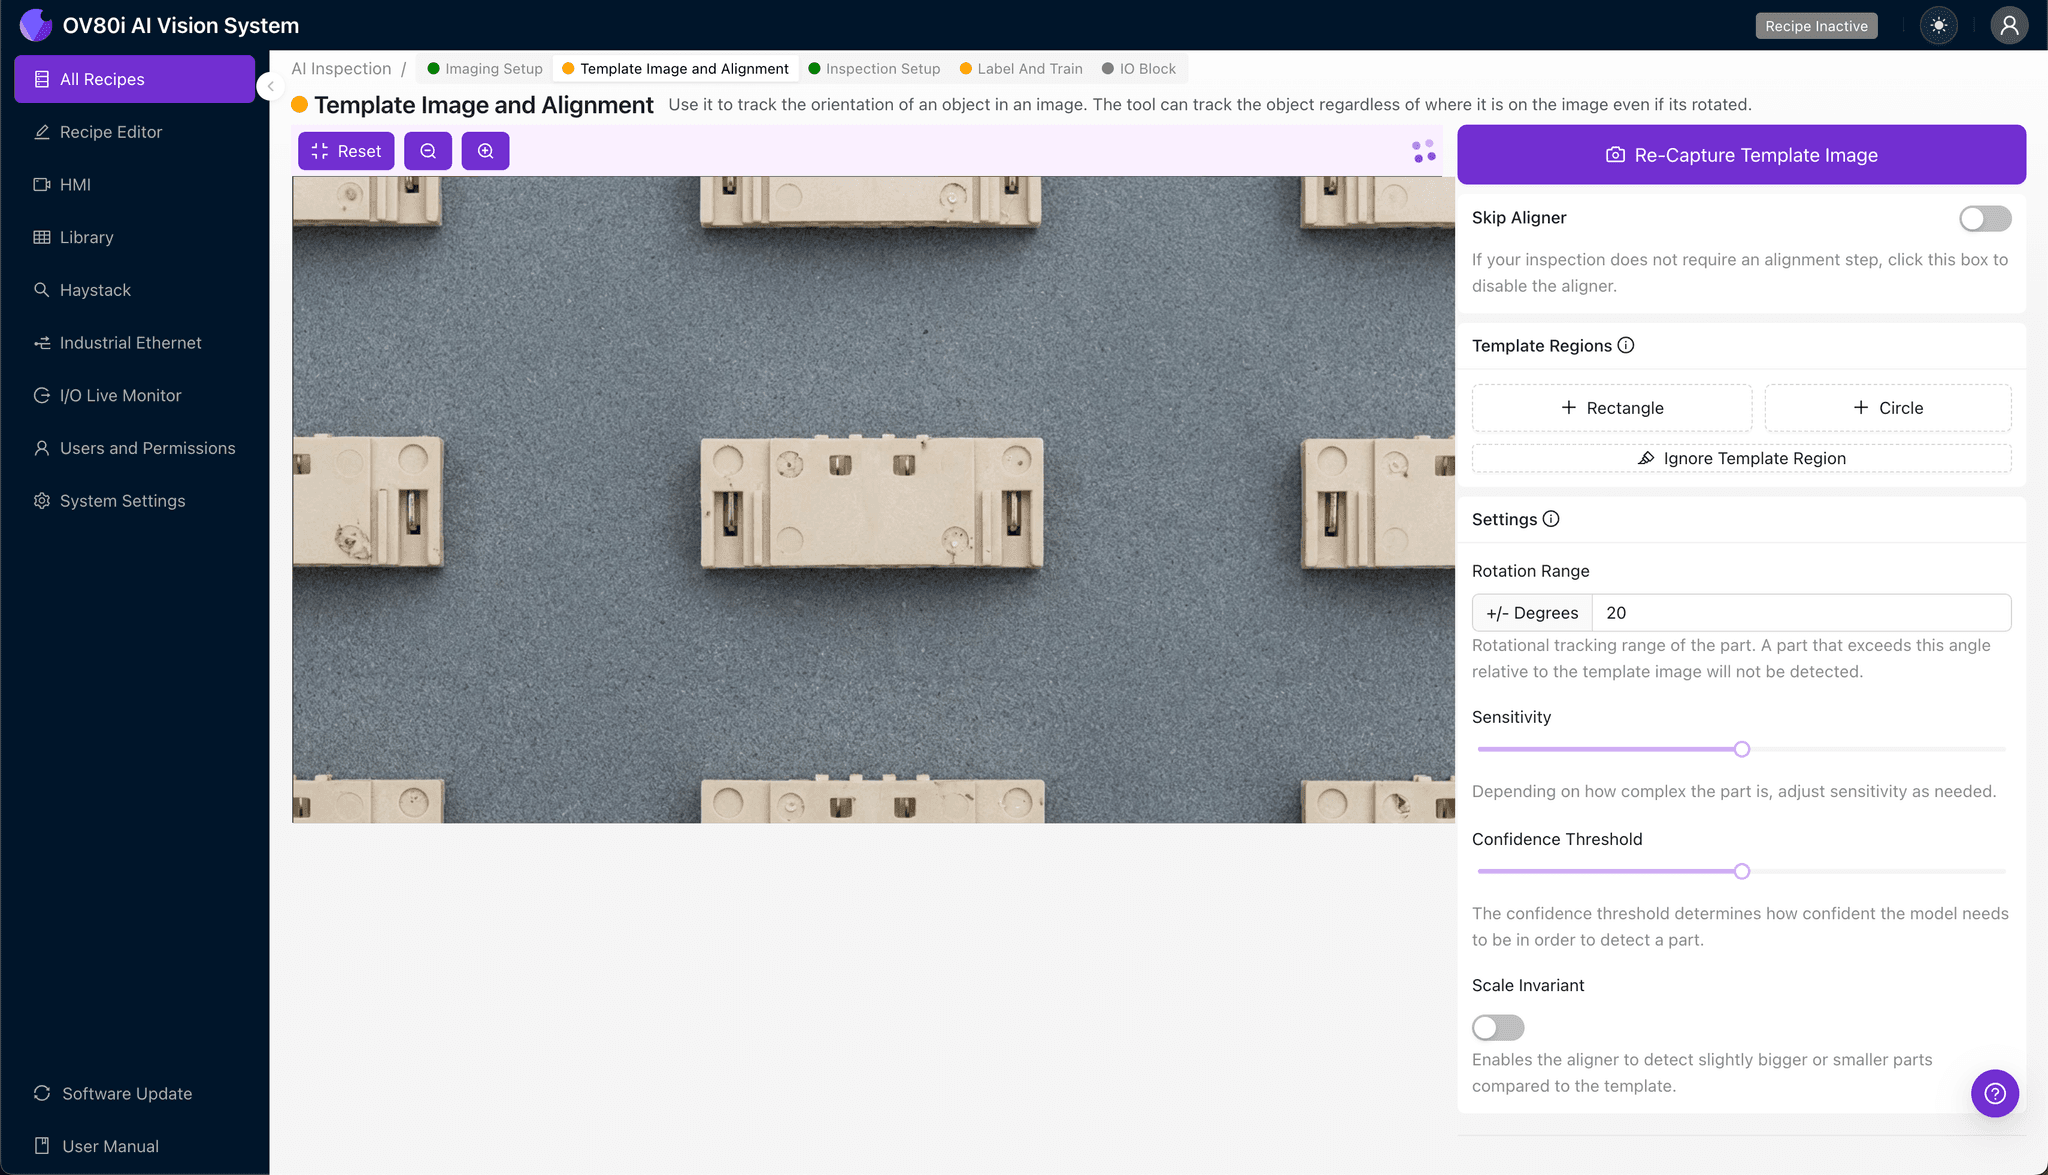2048x1175 pixels.
Task: Click the Settings info icon
Action: click(x=1551, y=519)
